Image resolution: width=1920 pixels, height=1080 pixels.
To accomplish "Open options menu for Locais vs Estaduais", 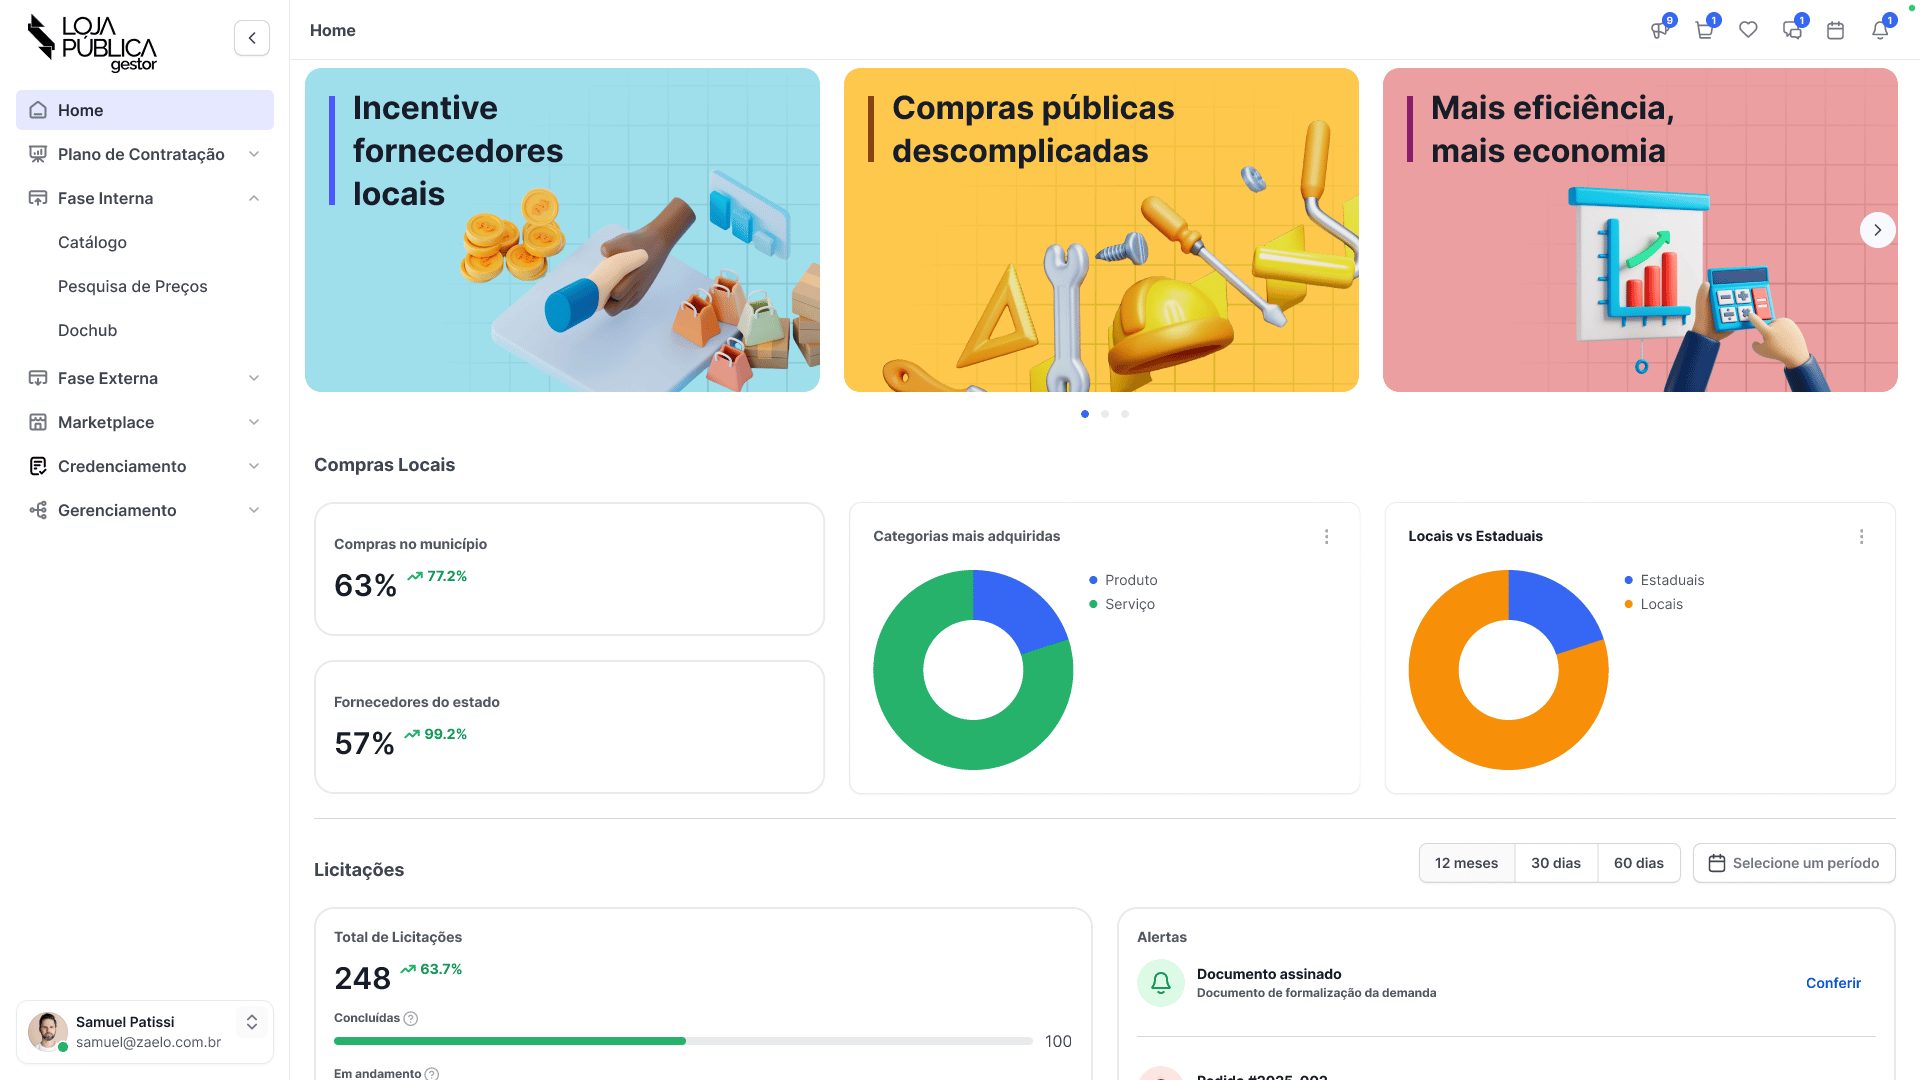I will point(1861,537).
